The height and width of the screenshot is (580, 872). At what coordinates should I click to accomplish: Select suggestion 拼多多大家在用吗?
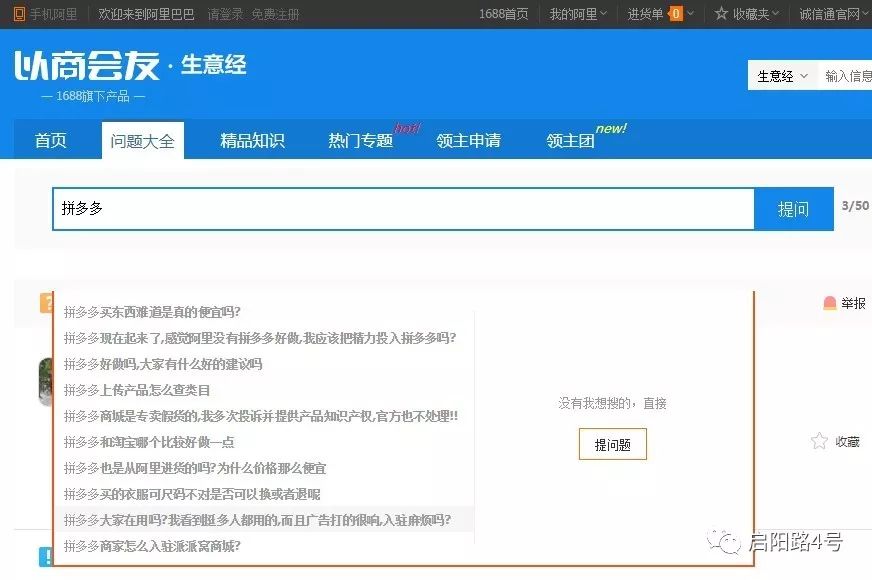(257, 520)
